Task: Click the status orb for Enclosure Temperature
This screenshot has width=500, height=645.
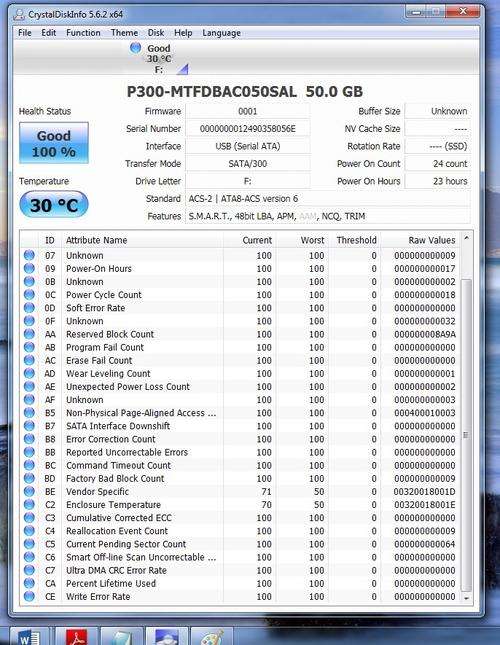Action: [29, 505]
